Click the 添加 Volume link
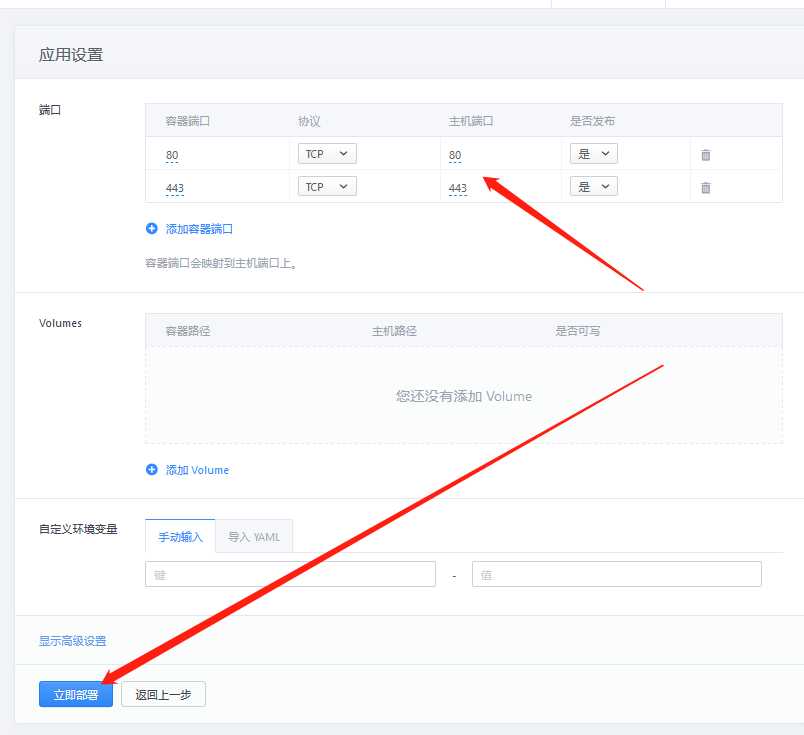Image resolution: width=804 pixels, height=735 pixels. pos(197,470)
